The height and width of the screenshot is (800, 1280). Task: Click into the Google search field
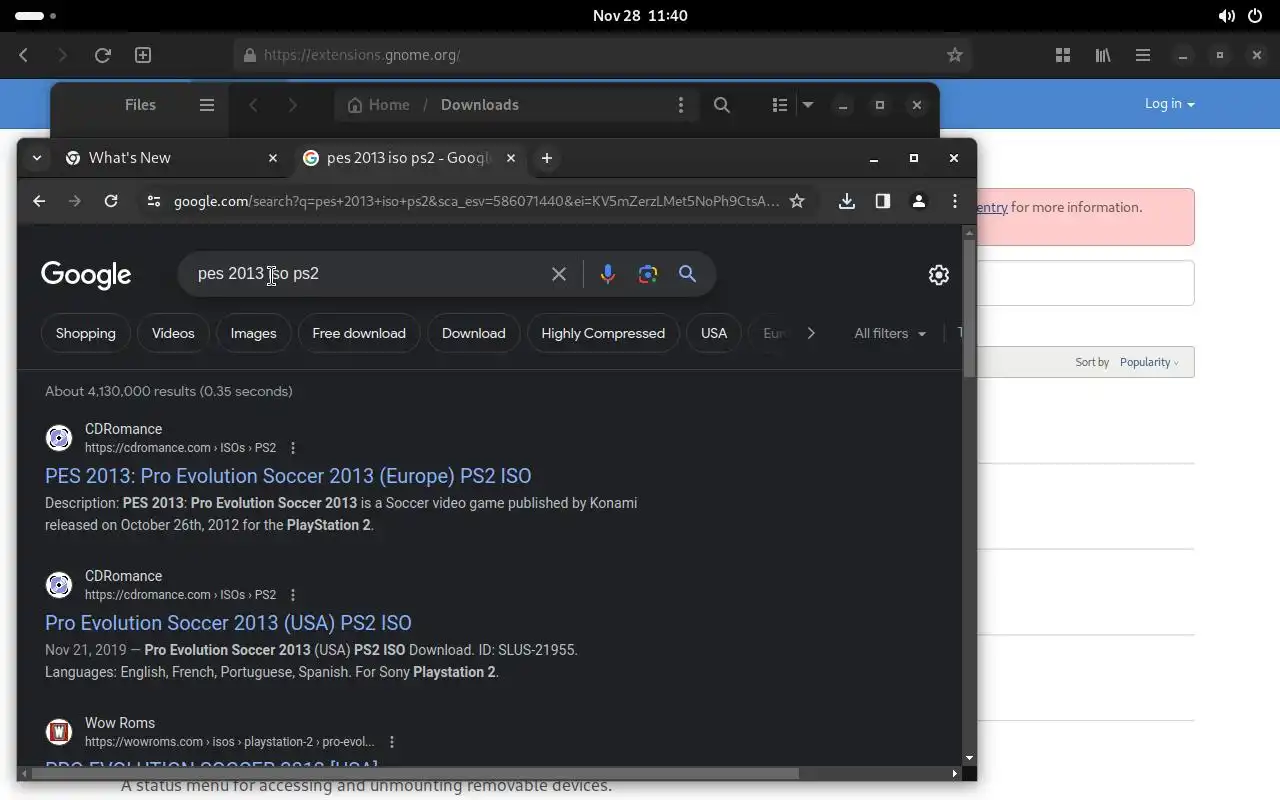365,274
